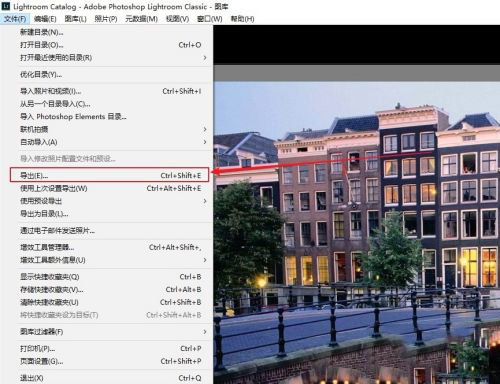Select 通过电子邮件发送照片... item
Viewport: 500px width, 384px height.
click(x=107, y=230)
